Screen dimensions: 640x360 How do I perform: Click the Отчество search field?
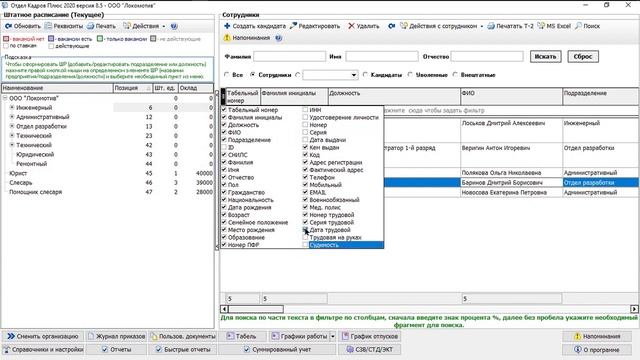[487, 56]
